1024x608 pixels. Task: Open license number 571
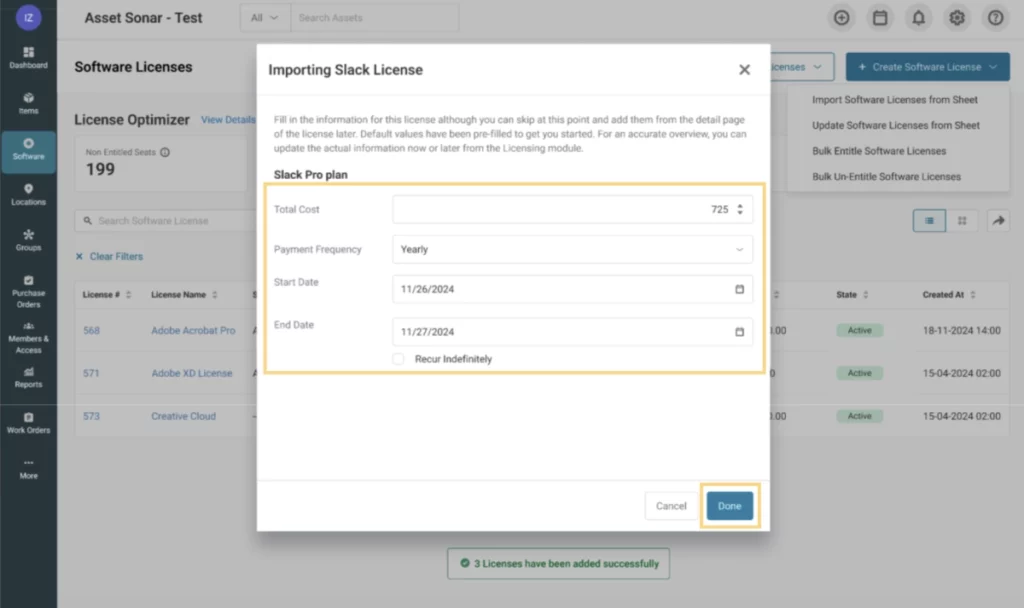point(91,373)
